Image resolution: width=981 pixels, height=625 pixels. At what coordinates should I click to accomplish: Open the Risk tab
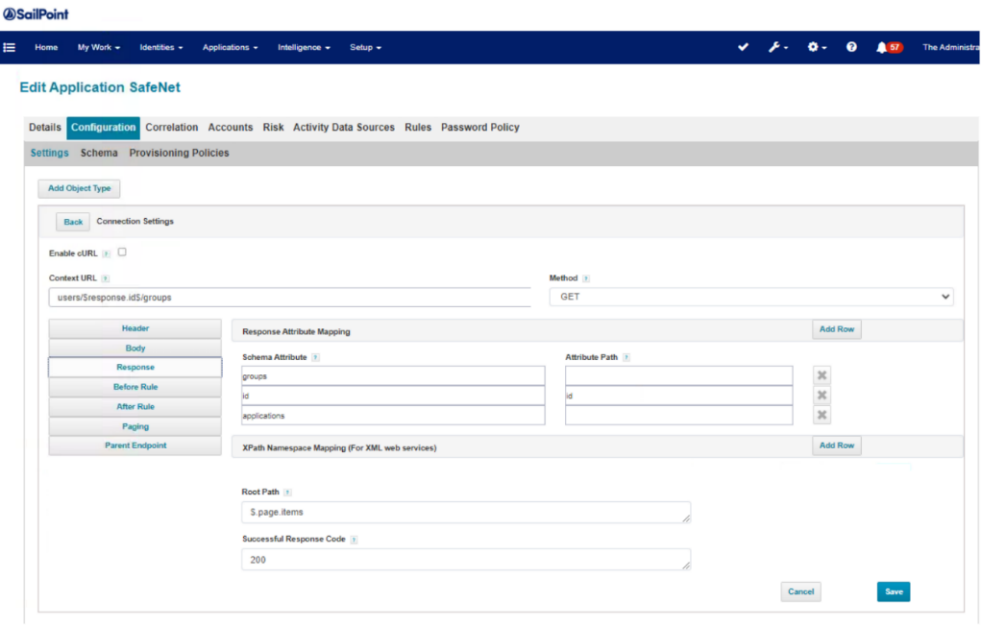273,128
